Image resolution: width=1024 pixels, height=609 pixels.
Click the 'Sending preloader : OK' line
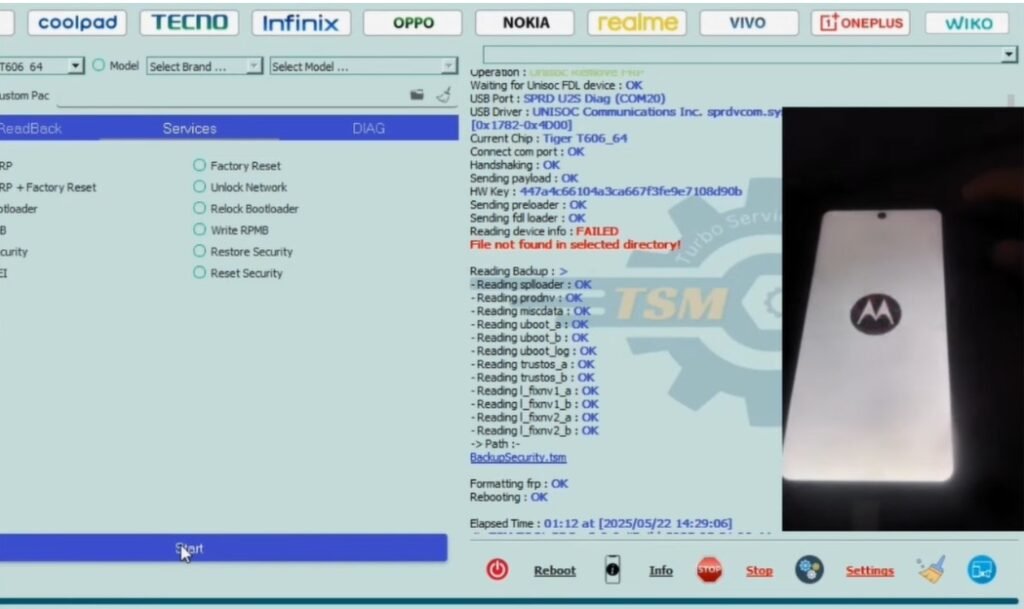coord(528,205)
